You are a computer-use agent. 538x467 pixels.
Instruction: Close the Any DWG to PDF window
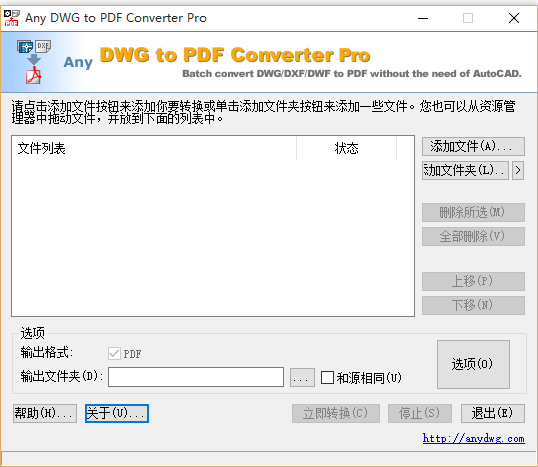(514, 18)
